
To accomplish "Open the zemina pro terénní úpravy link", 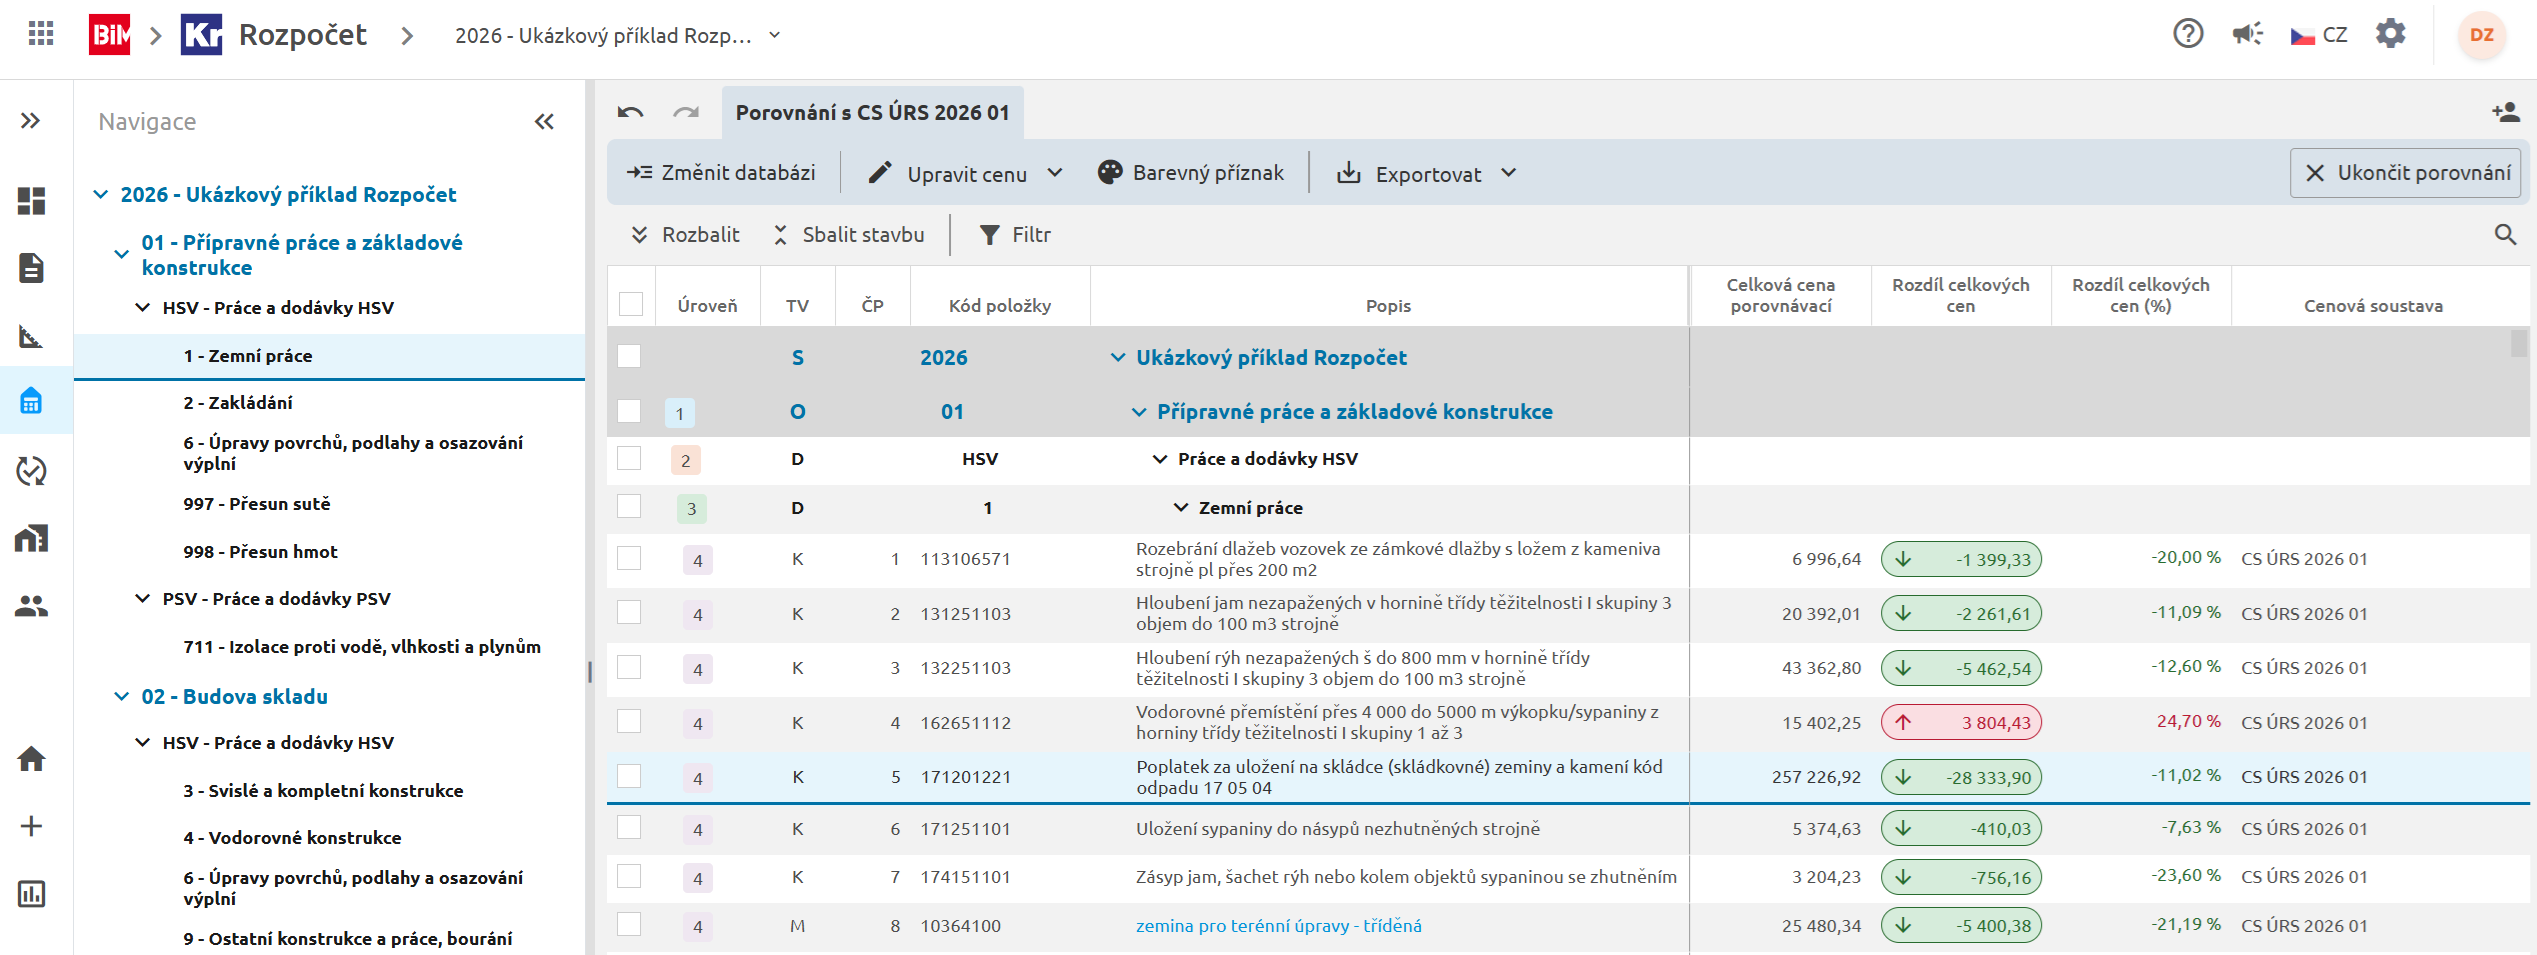I will pos(1278,926).
